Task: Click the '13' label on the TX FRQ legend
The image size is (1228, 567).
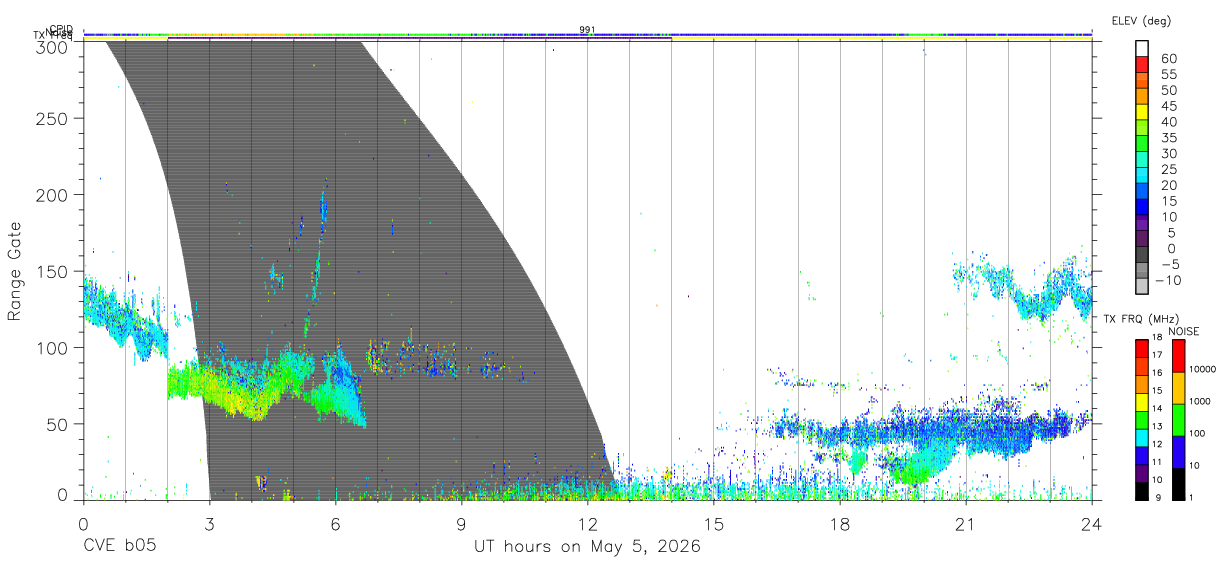Action: (1156, 426)
